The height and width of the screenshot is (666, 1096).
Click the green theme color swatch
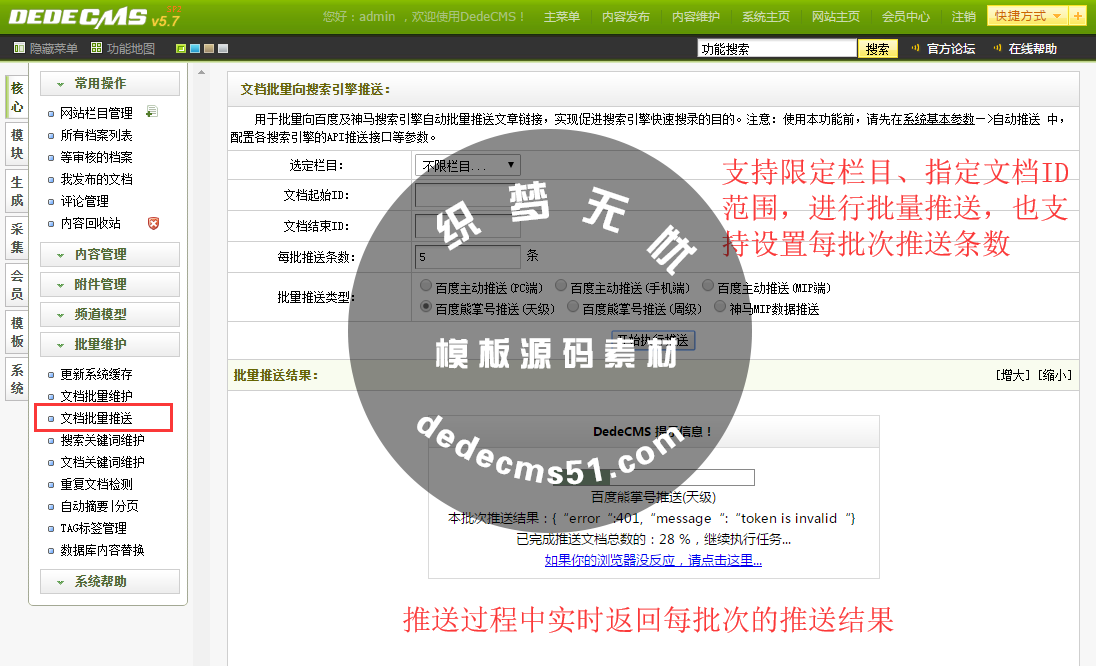point(182,47)
